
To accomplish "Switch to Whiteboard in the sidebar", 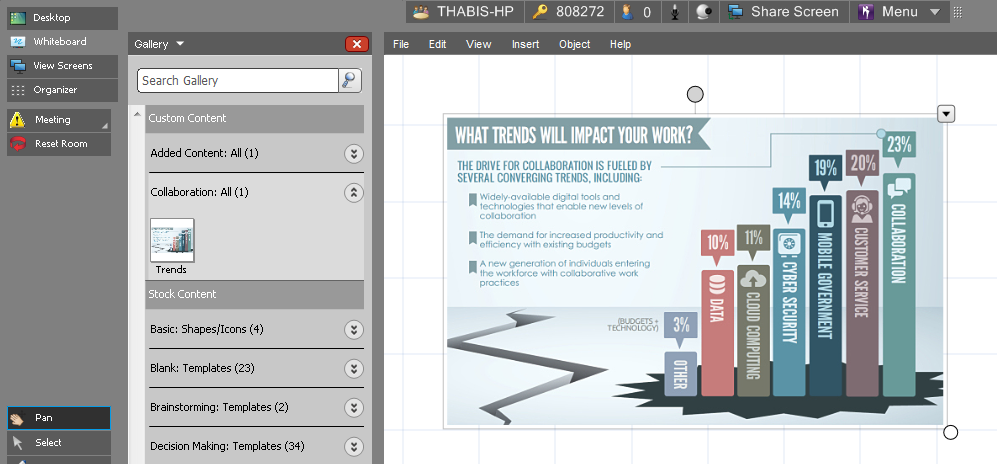I will pyautogui.click(x=59, y=42).
